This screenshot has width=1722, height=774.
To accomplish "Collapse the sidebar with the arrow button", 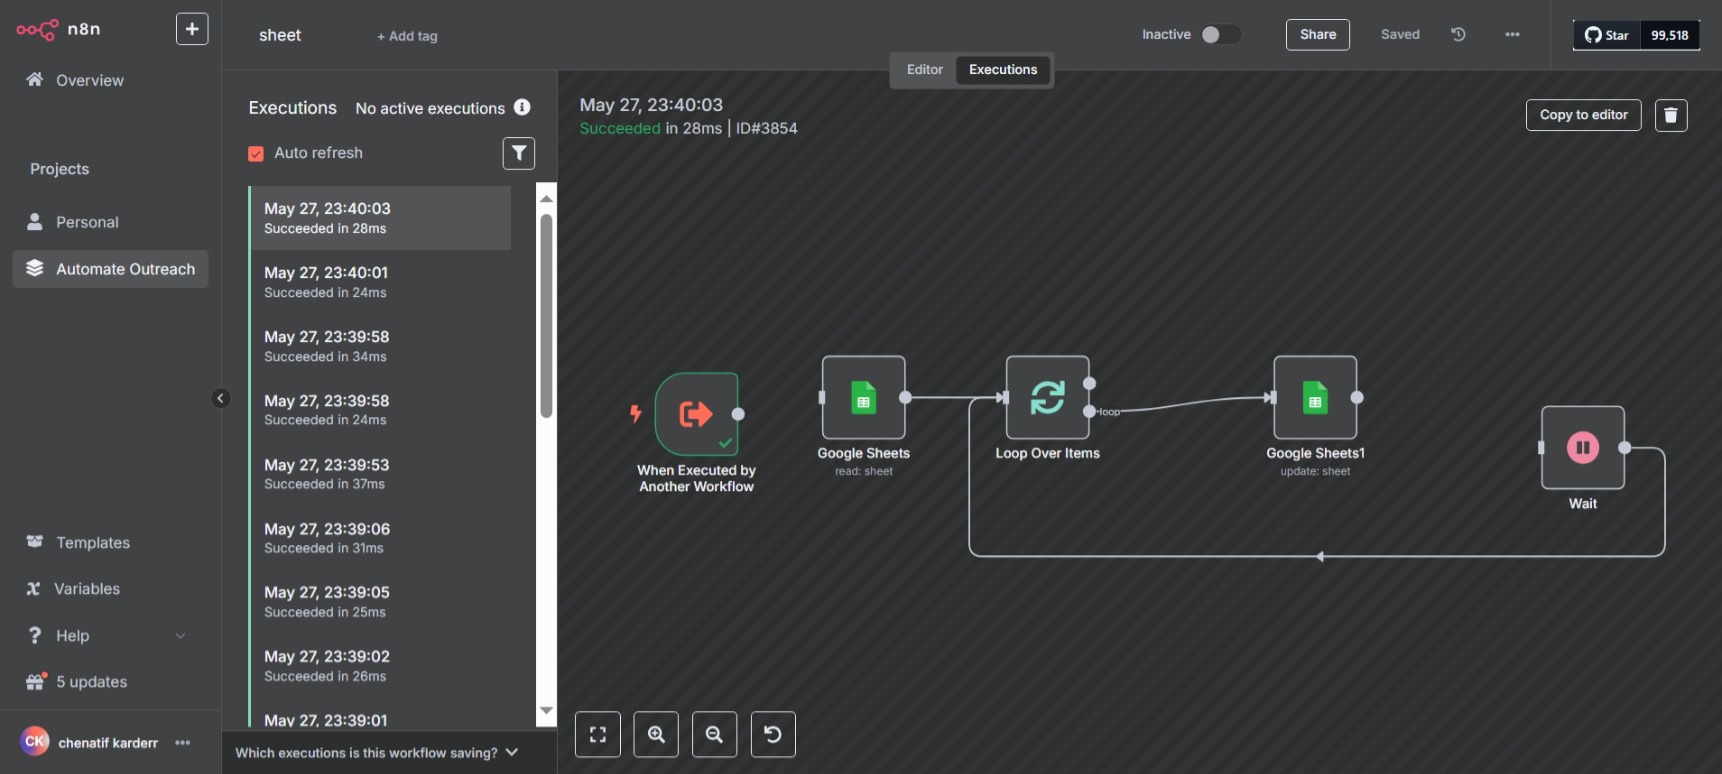I will (221, 398).
